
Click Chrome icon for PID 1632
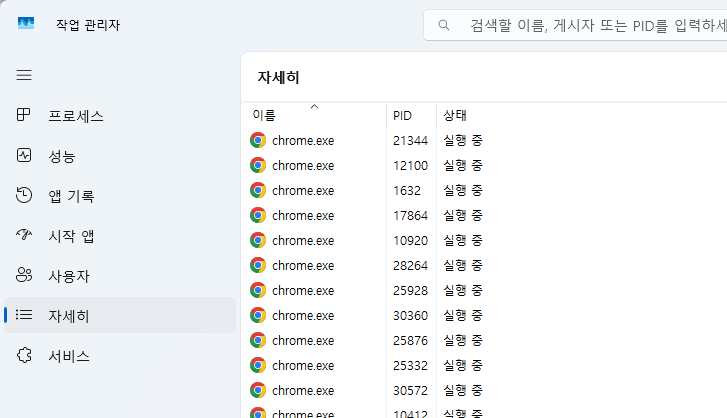(x=258, y=190)
